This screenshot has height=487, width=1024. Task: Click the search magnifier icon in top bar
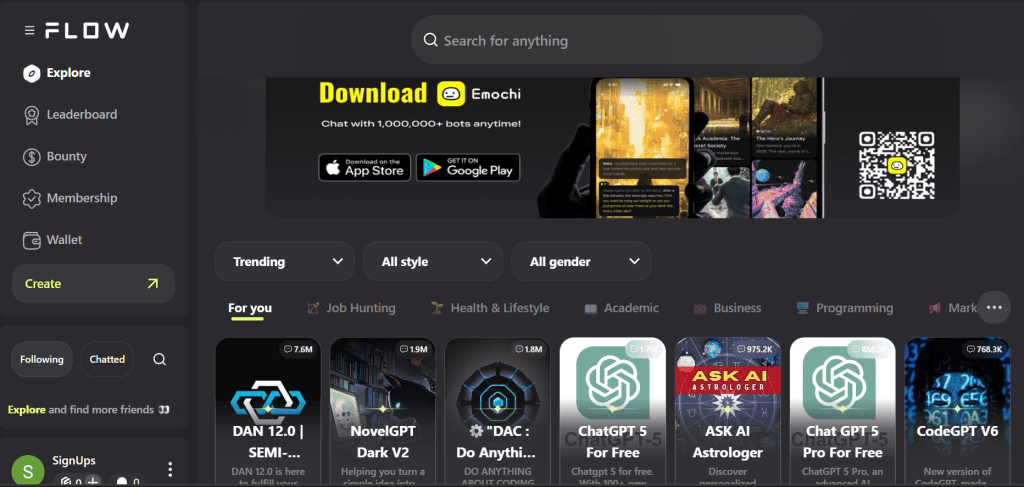pyautogui.click(x=430, y=40)
